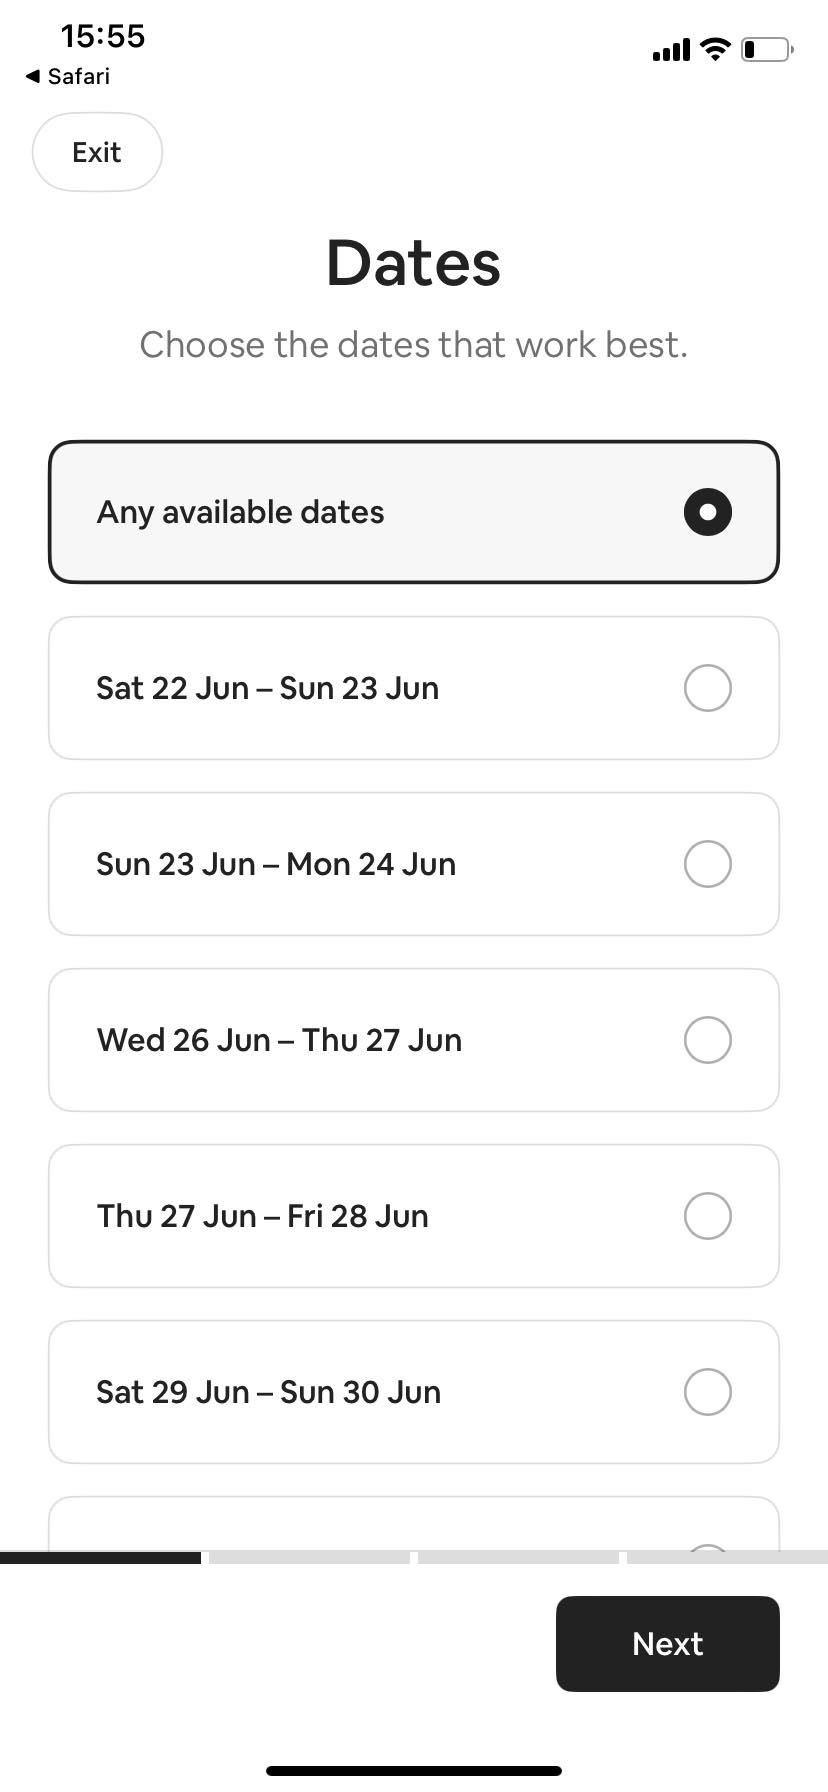
Task: Choose Sat 29 Jun – Sun 30 Jun radio
Action: coord(708,1392)
